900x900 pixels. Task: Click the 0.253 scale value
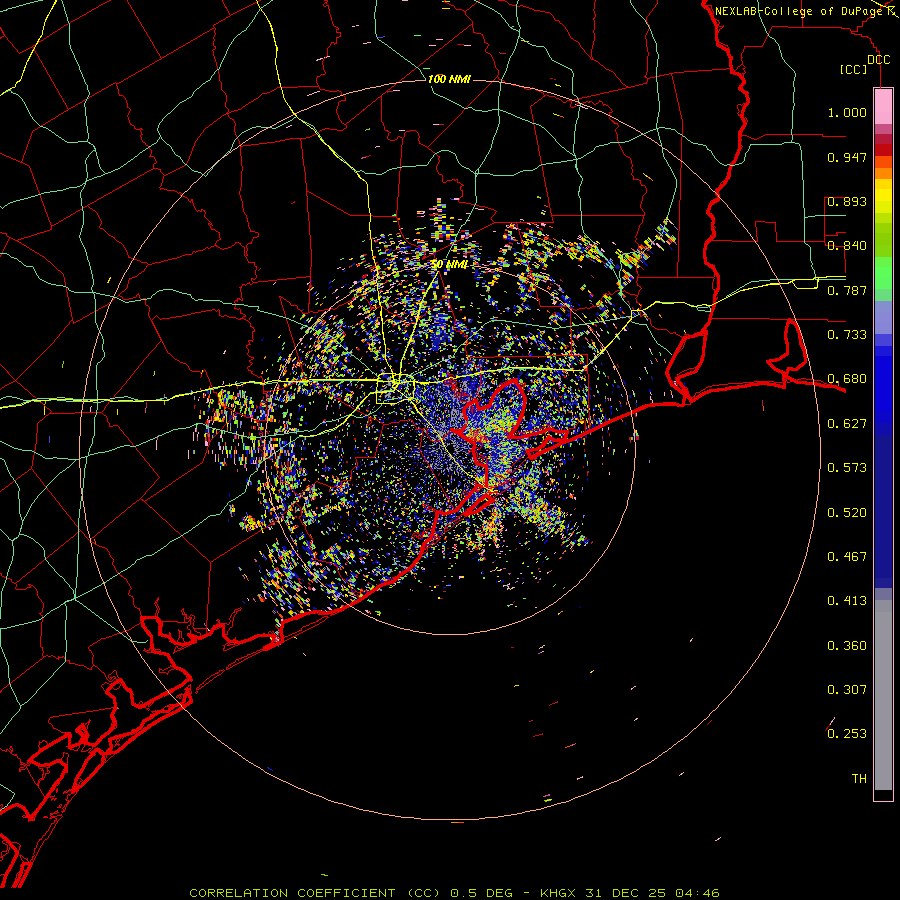pos(847,734)
